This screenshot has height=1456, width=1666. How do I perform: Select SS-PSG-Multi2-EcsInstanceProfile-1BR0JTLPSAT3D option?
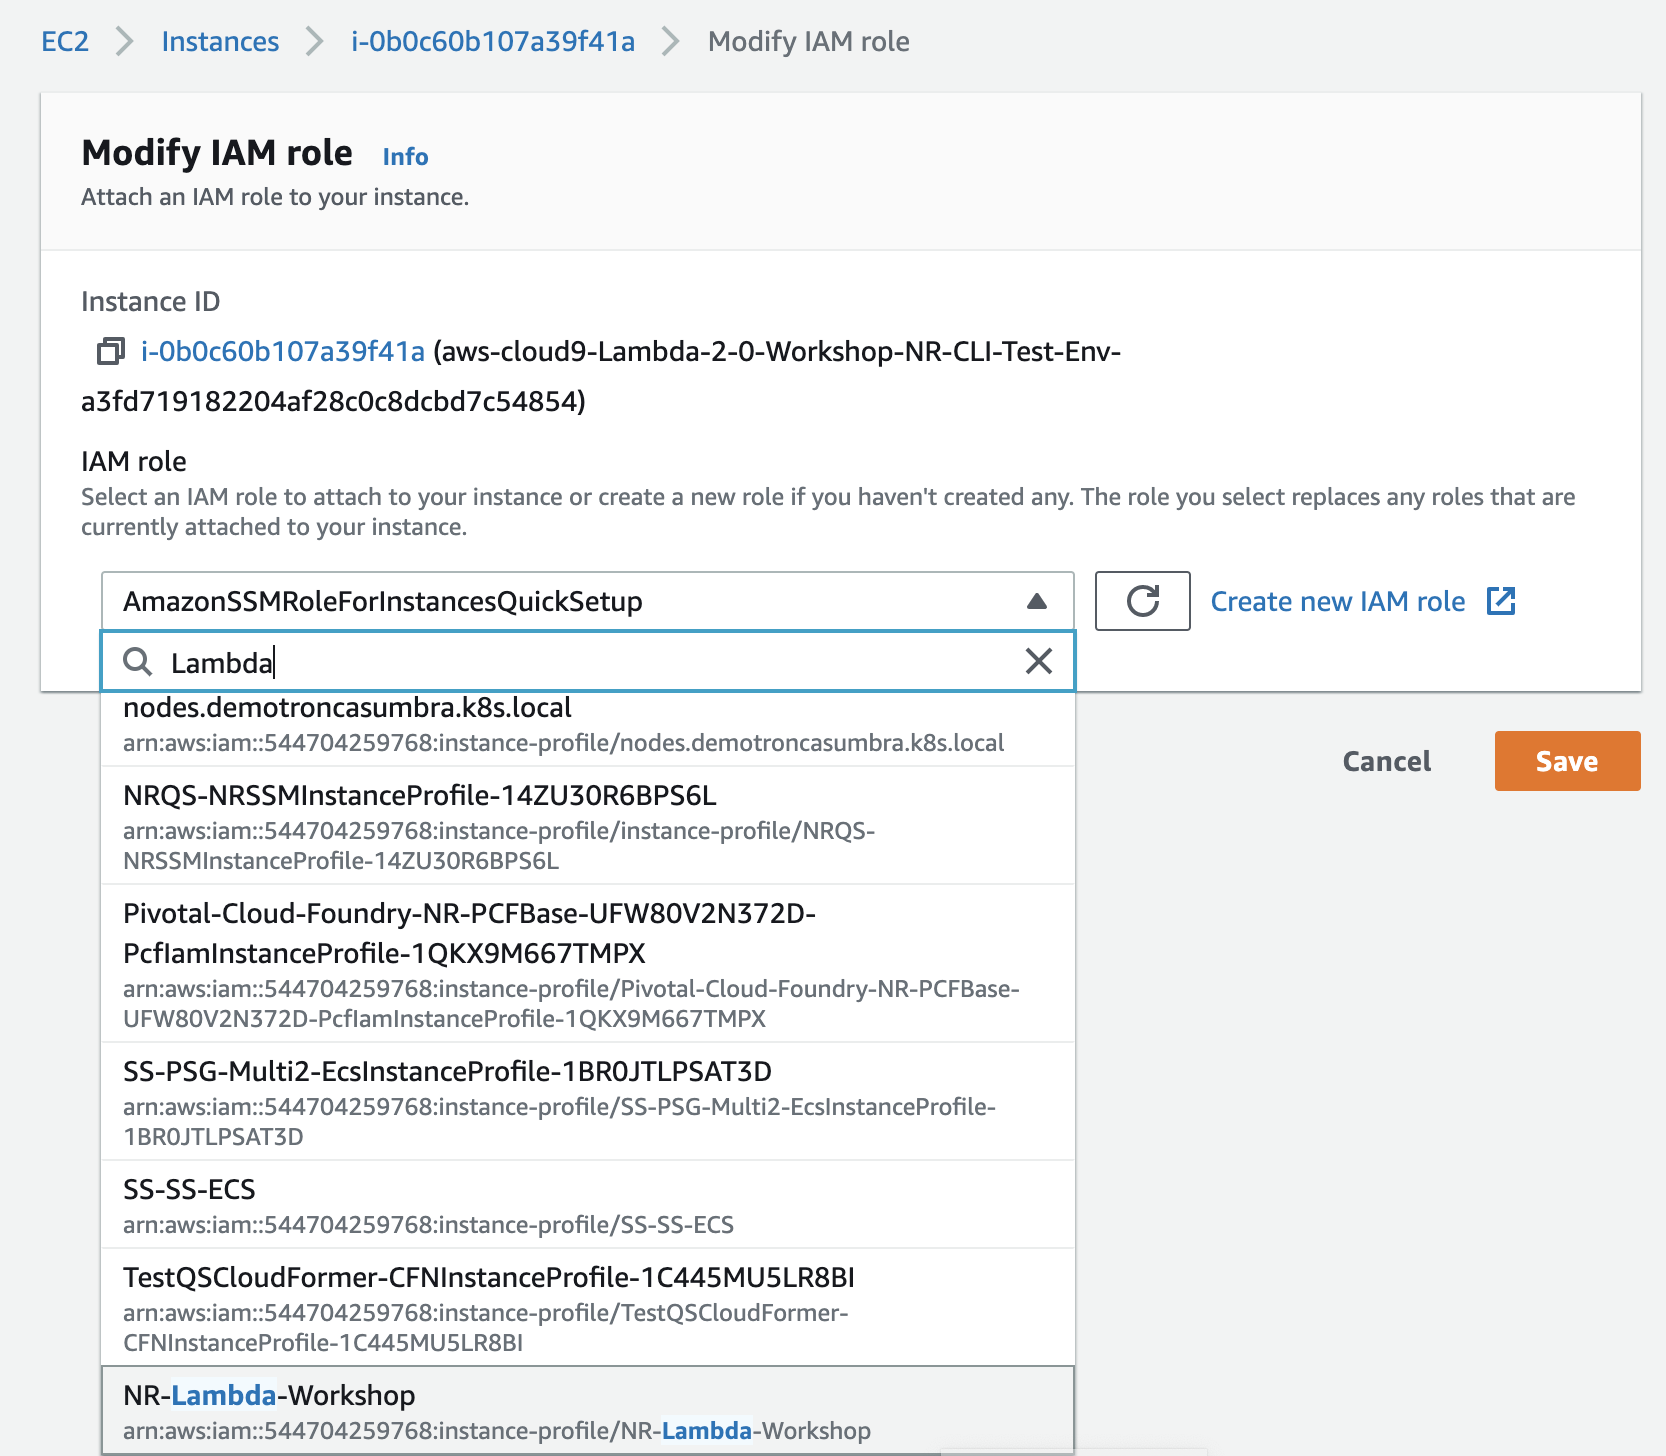pyautogui.click(x=588, y=1102)
